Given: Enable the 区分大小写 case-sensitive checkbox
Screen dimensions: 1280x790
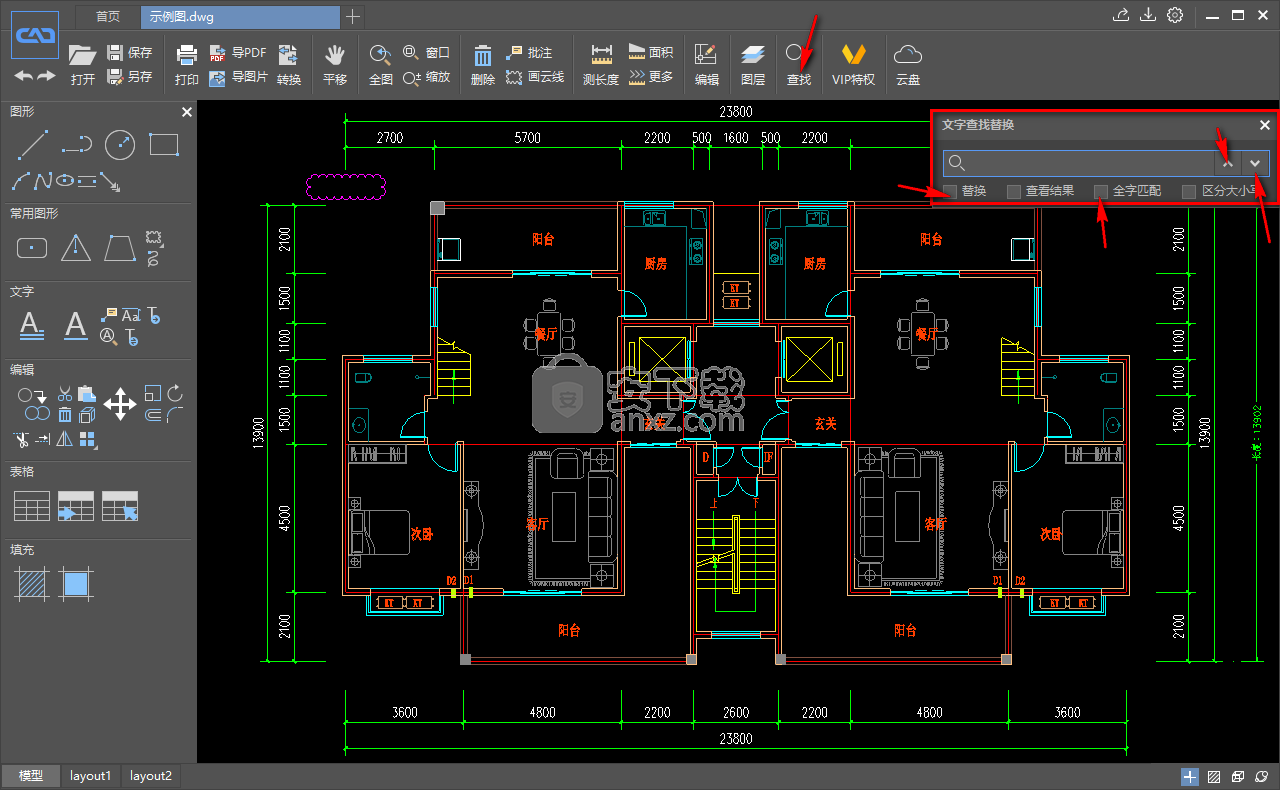Looking at the screenshot, I should click(1189, 191).
